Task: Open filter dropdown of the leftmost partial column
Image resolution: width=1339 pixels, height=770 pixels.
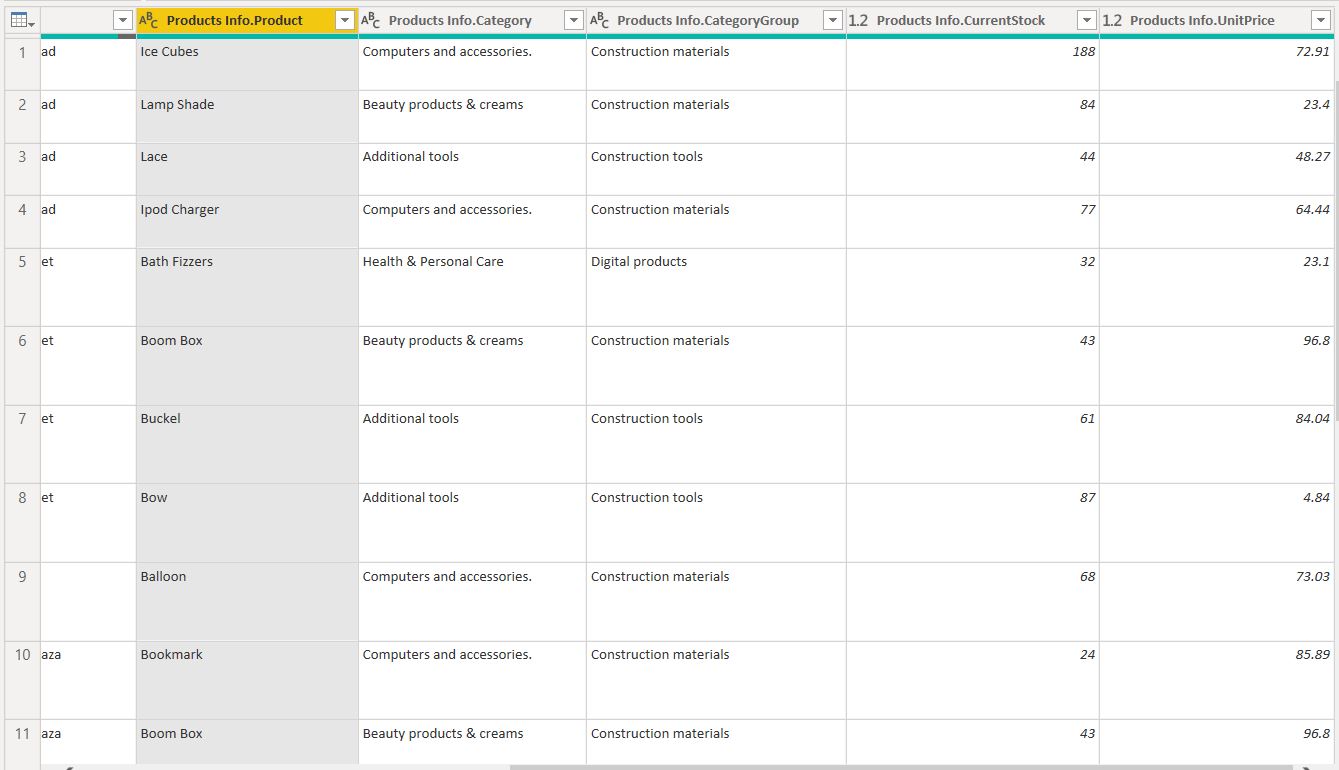Action: pos(122,20)
